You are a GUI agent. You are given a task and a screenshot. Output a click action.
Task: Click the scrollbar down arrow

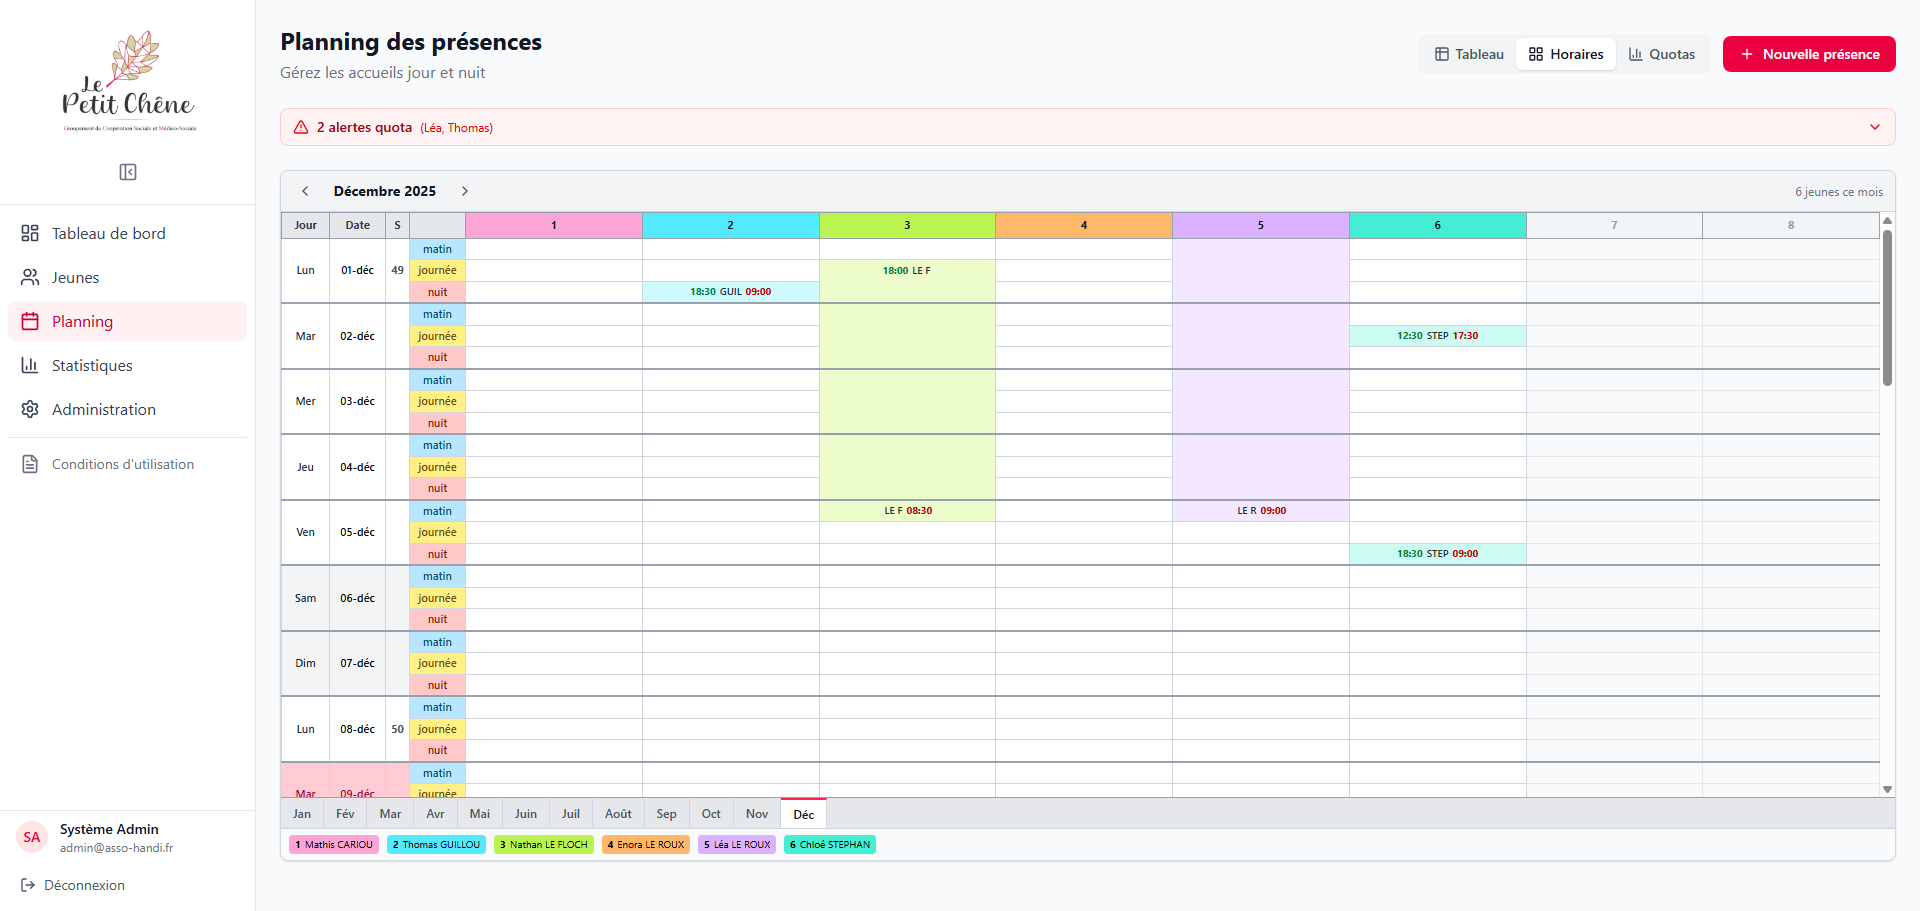[1887, 790]
